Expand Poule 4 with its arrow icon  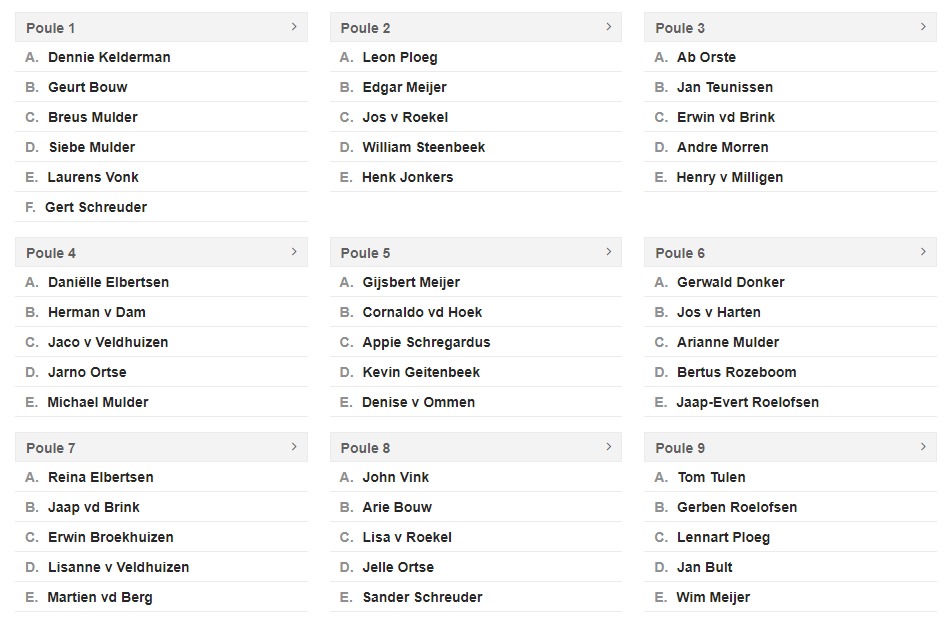coord(294,252)
